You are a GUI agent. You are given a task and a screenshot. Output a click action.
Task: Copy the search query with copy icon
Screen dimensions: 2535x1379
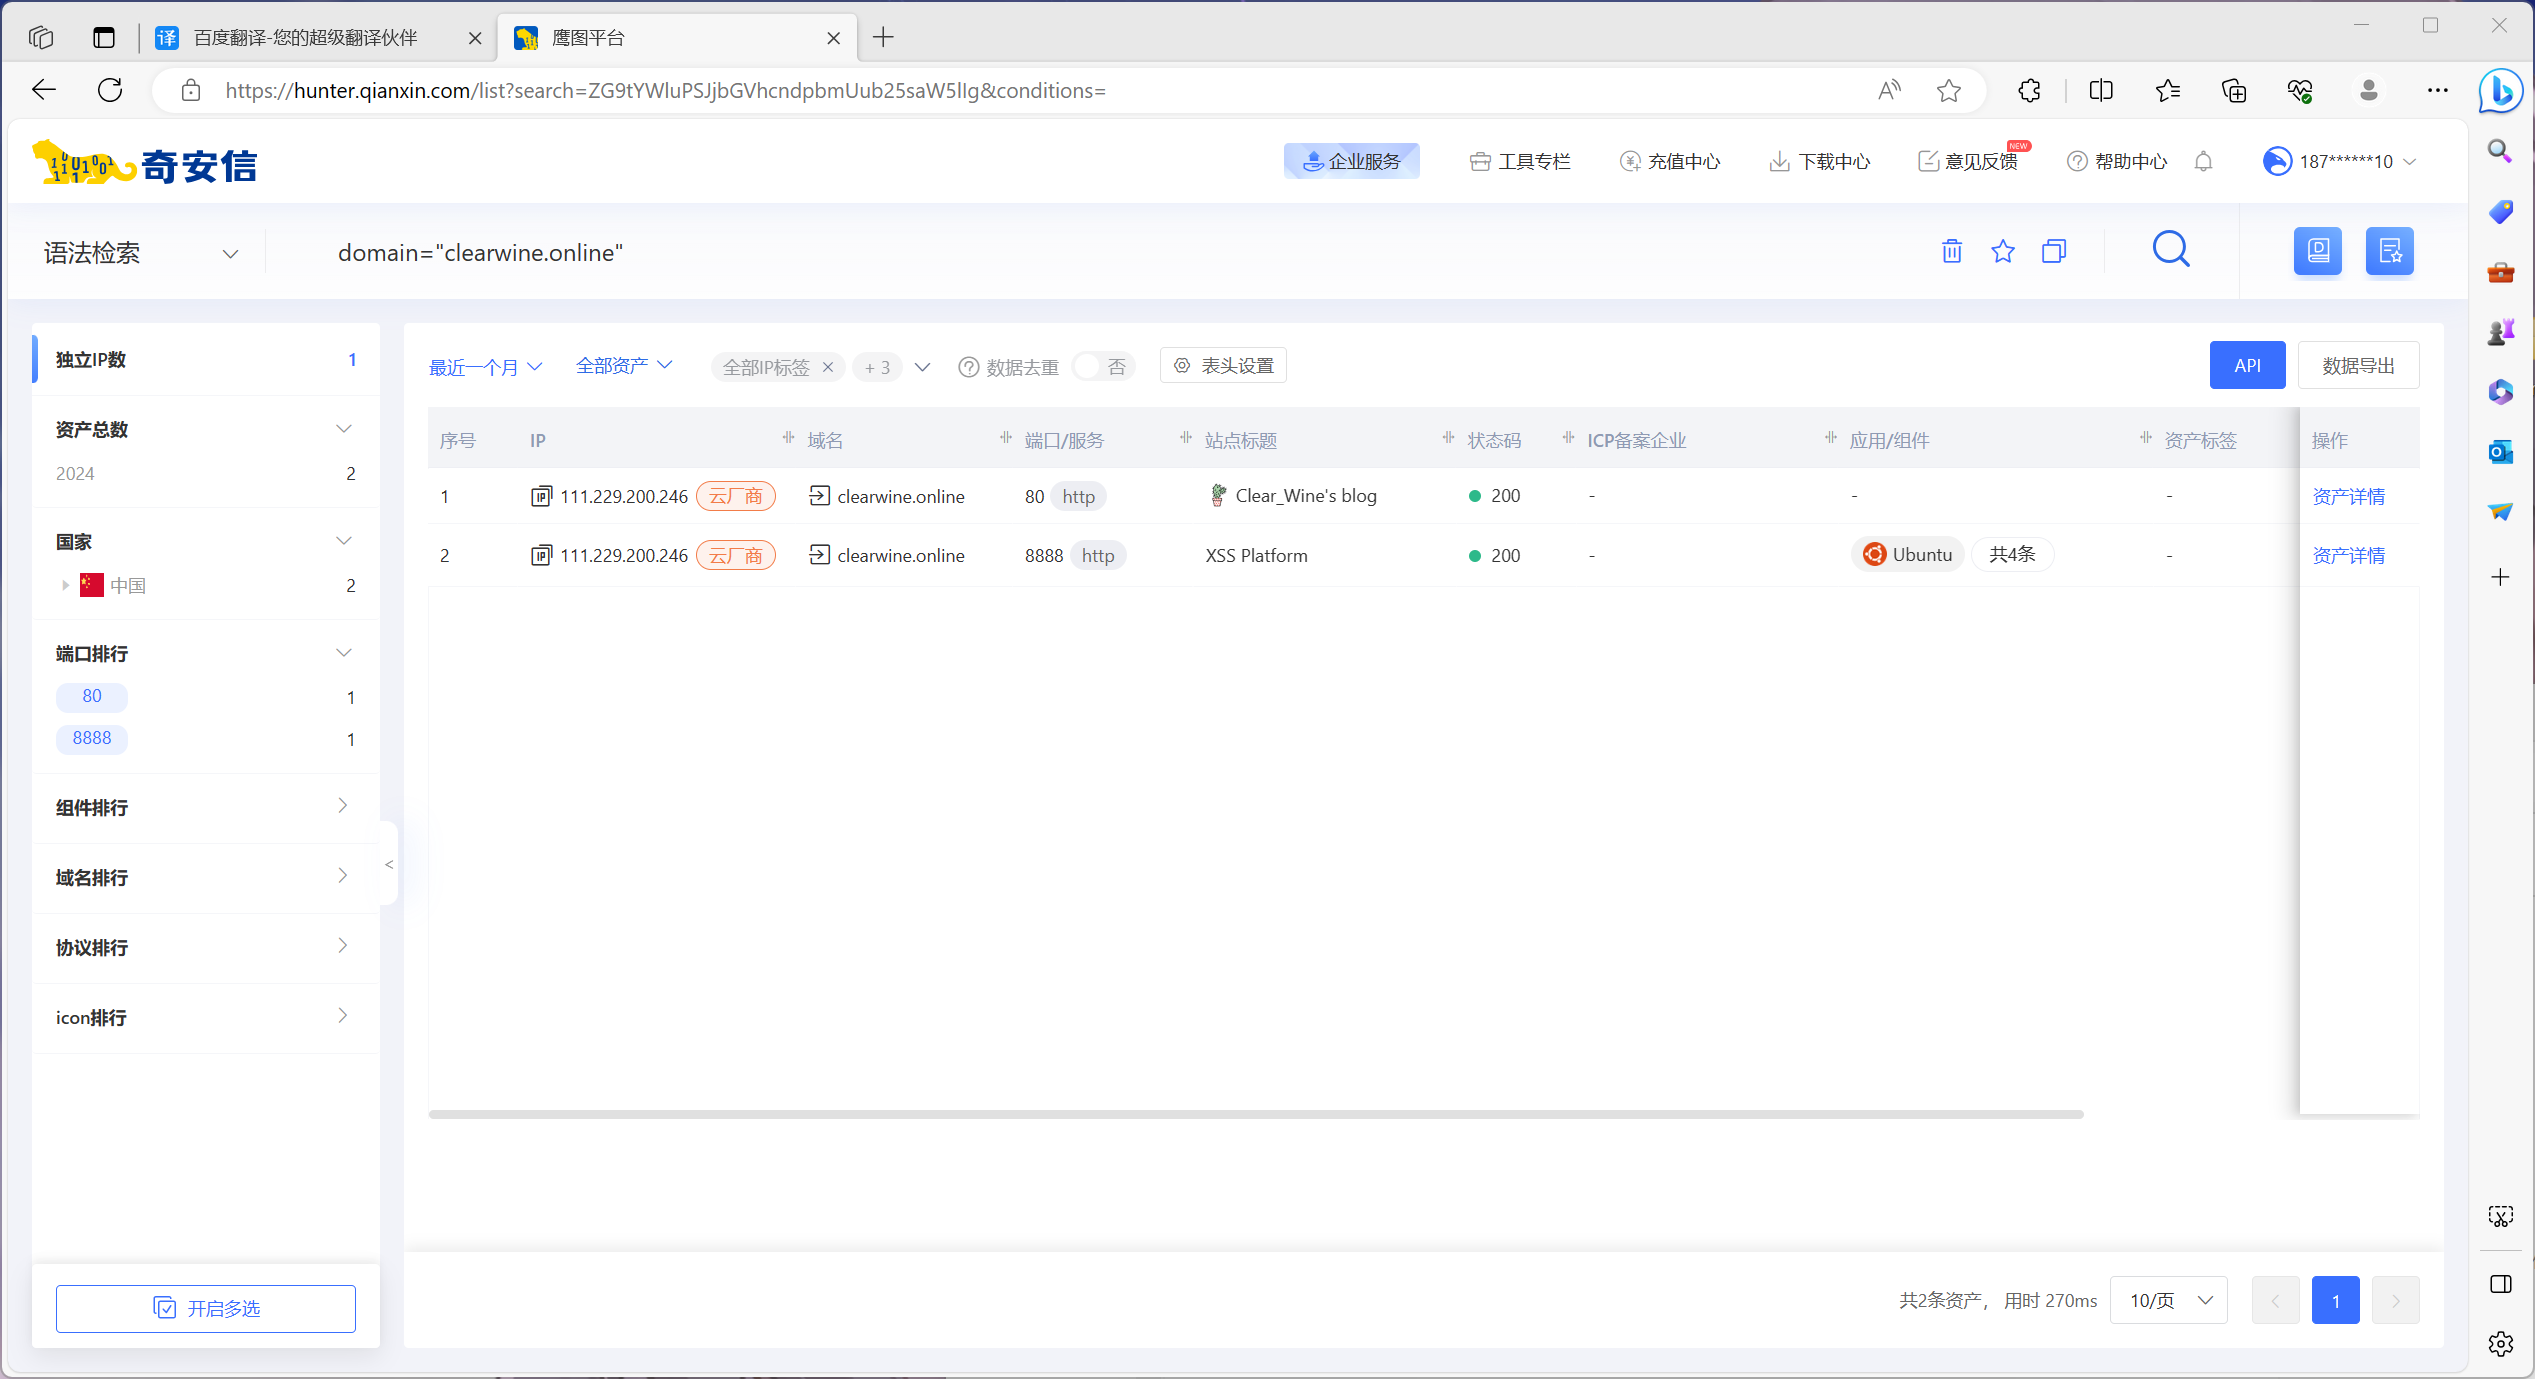[x=2054, y=251]
